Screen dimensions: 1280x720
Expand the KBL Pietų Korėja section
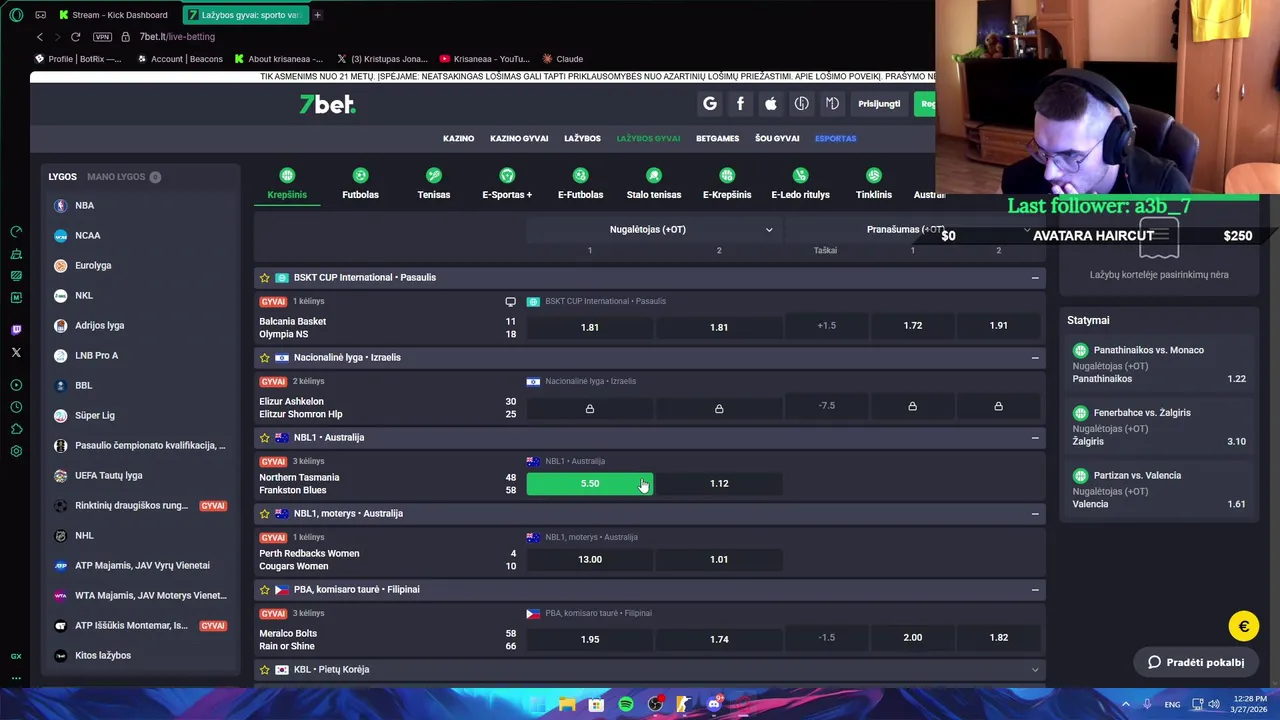click(1035, 670)
